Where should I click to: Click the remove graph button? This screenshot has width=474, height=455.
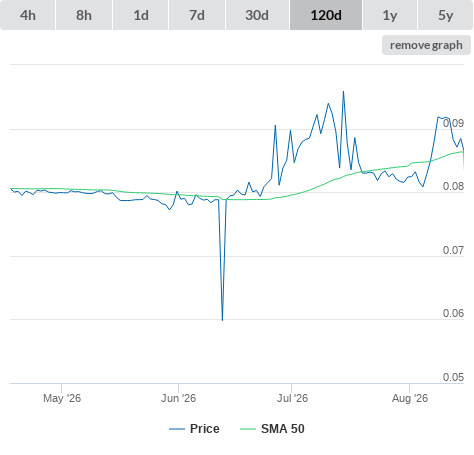(x=426, y=45)
